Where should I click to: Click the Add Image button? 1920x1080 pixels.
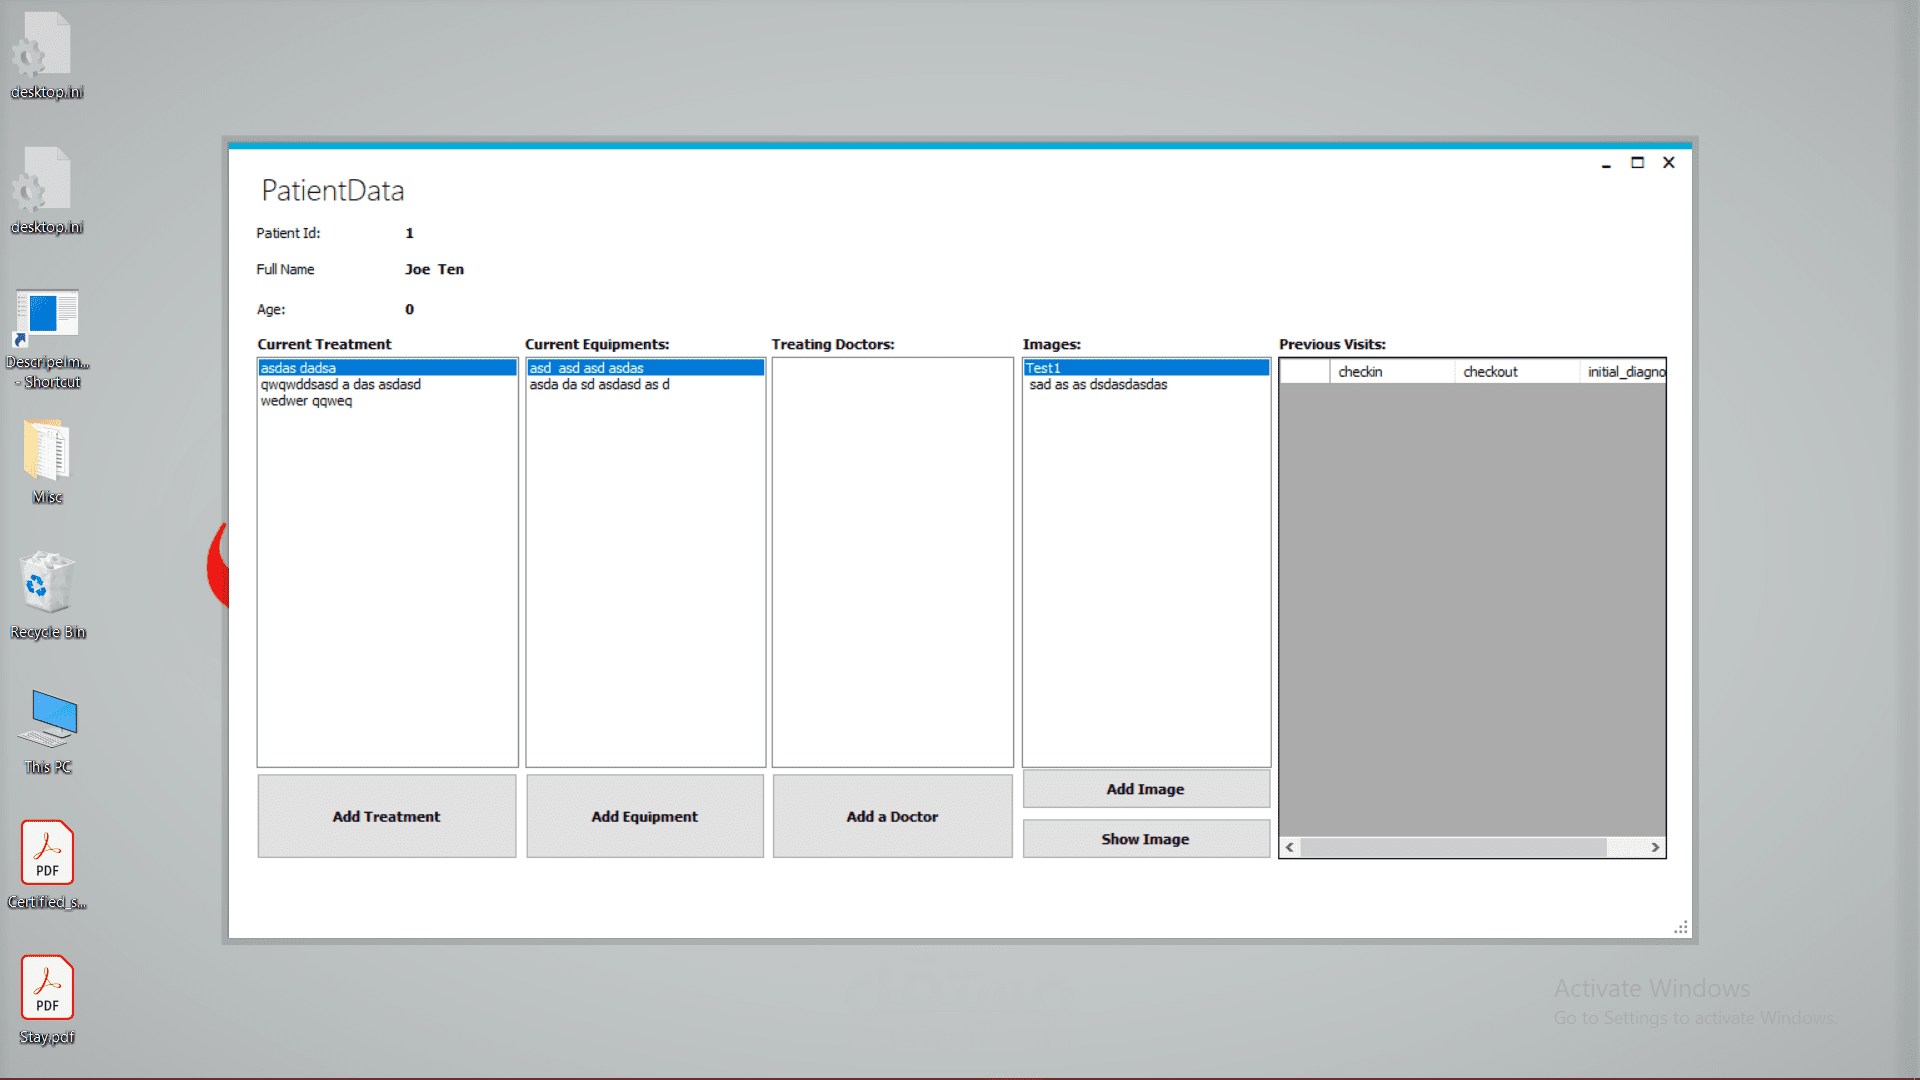1145,789
